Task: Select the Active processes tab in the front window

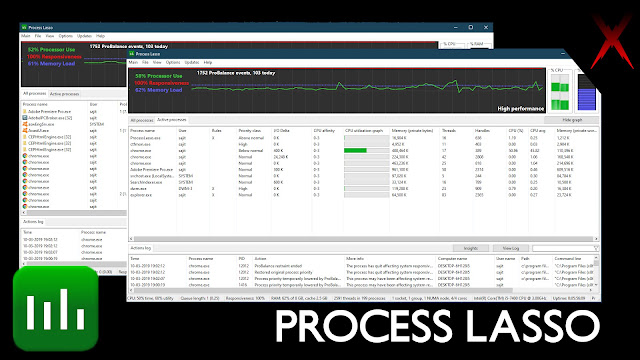Action: coord(171,120)
